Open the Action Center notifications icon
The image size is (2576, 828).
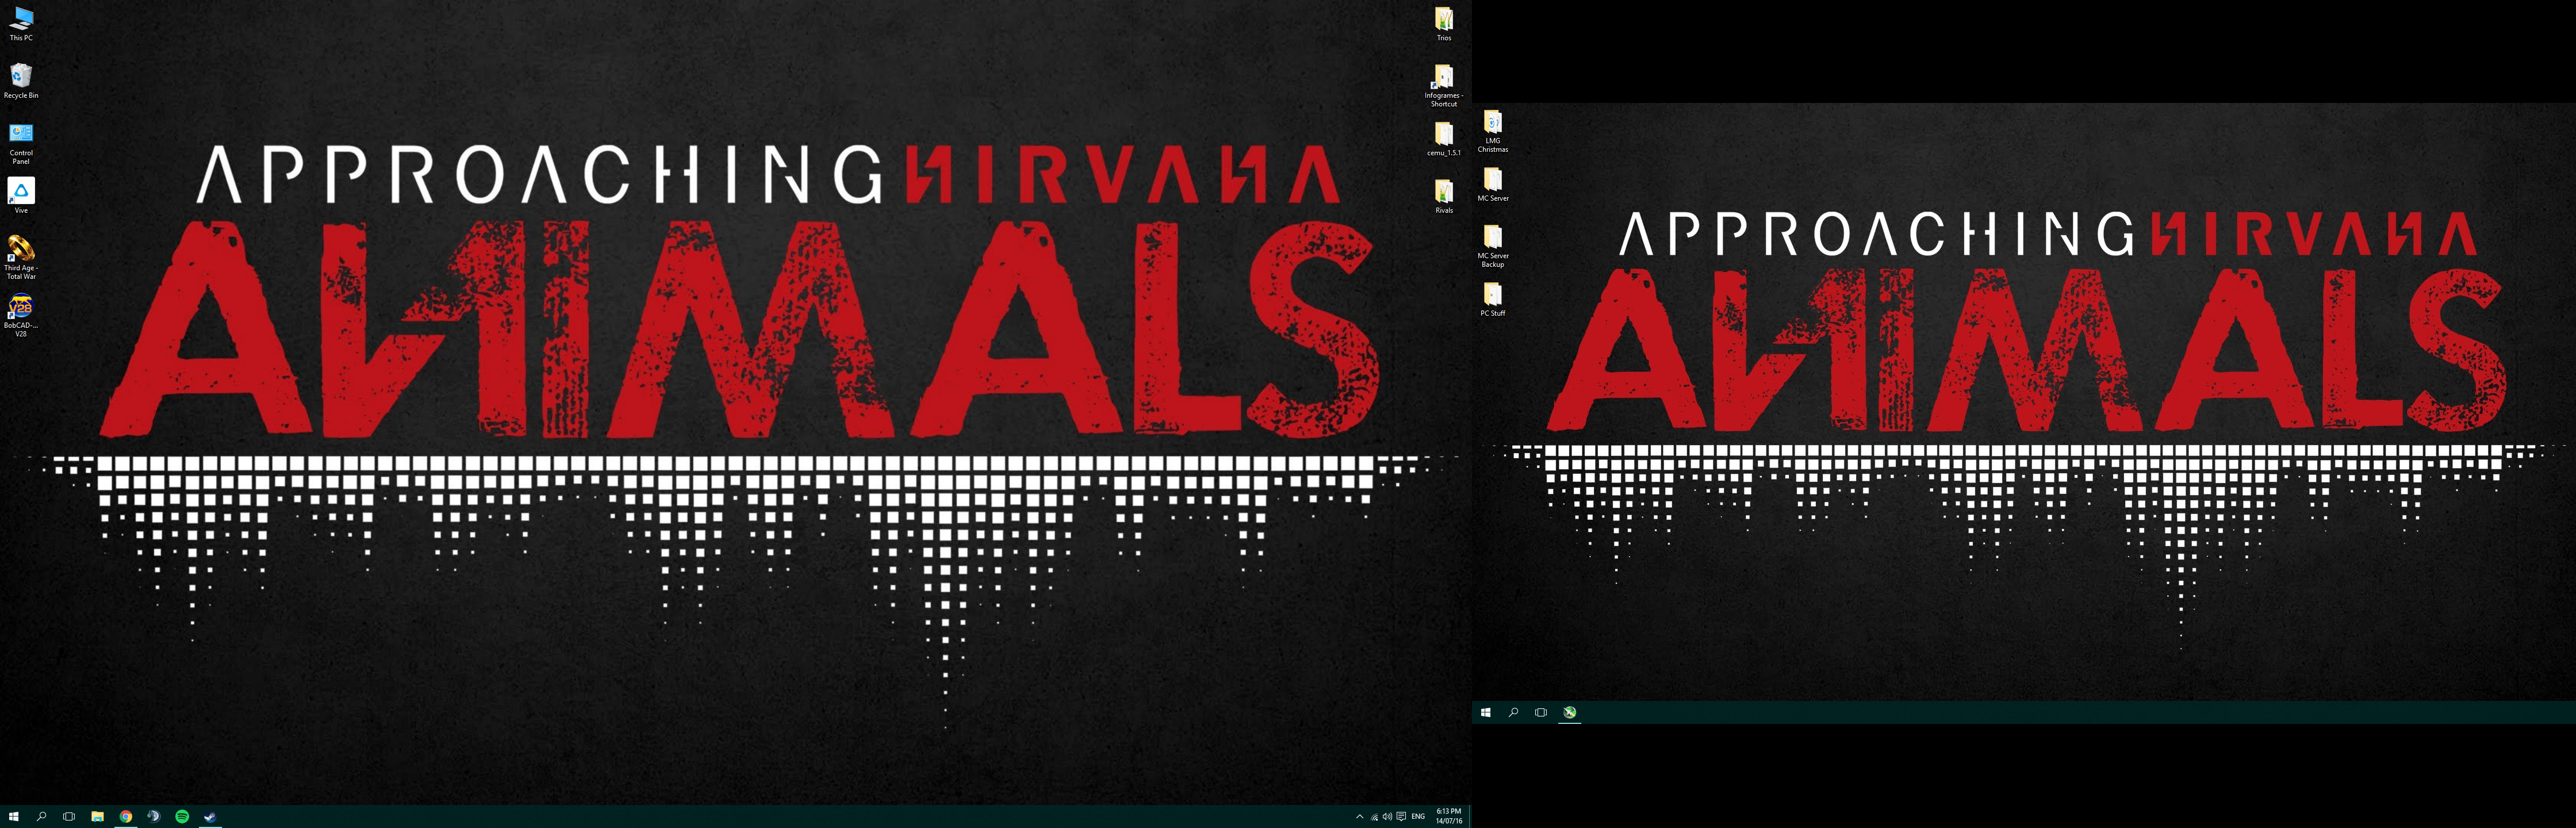[1401, 817]
